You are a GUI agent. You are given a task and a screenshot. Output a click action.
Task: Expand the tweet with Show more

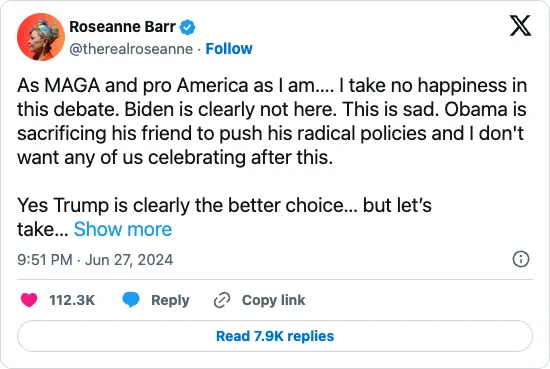tap(123, 229)
